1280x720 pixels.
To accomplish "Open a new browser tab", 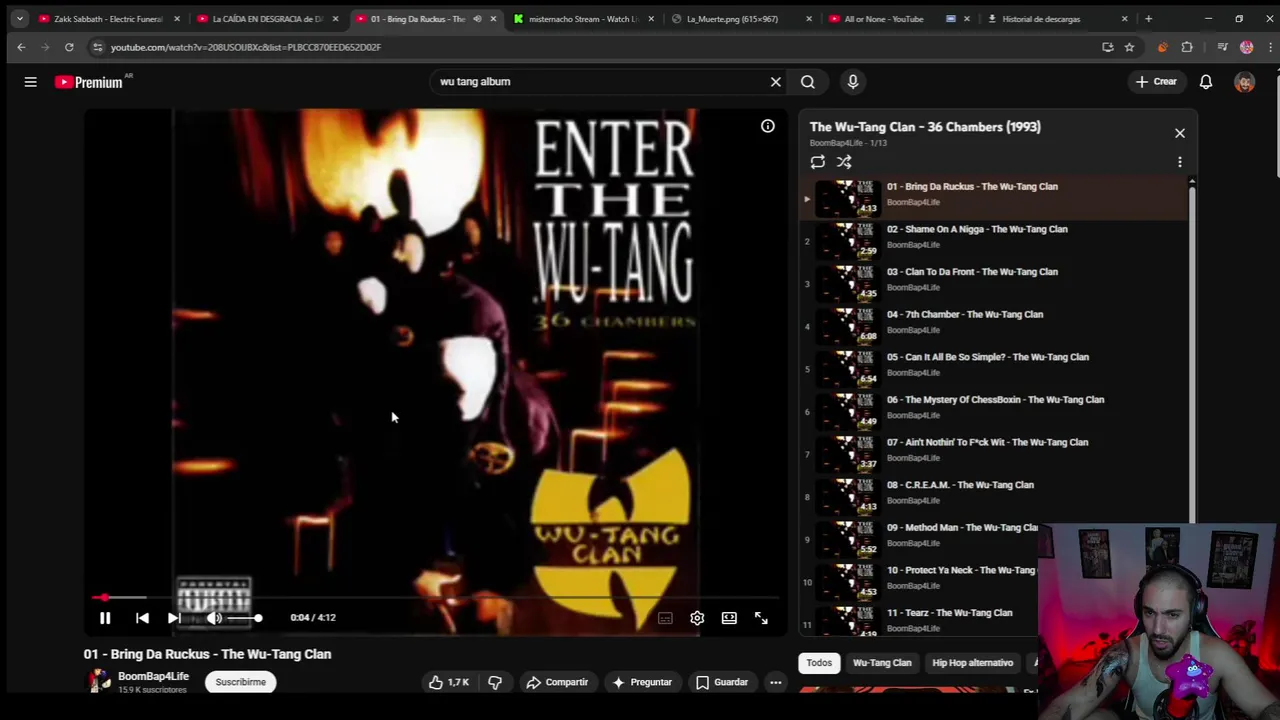I will coord(1148,19).
